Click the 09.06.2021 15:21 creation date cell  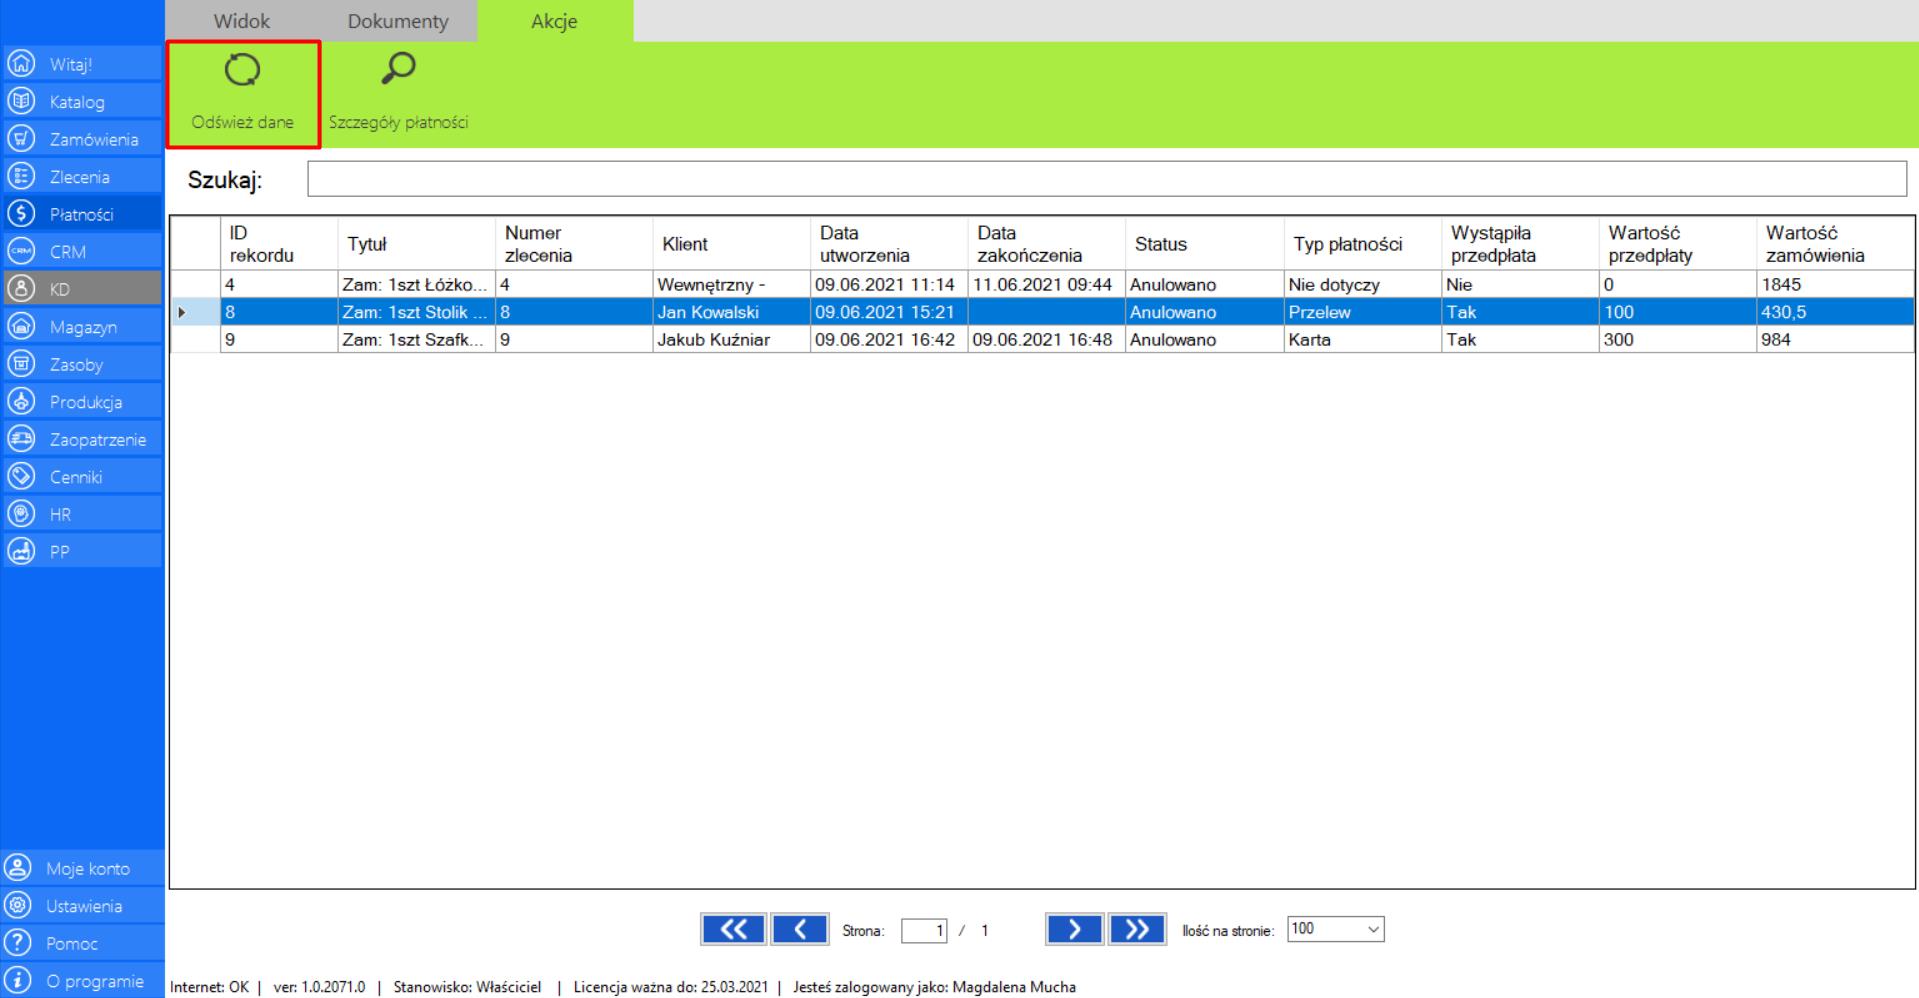point(889,312)
